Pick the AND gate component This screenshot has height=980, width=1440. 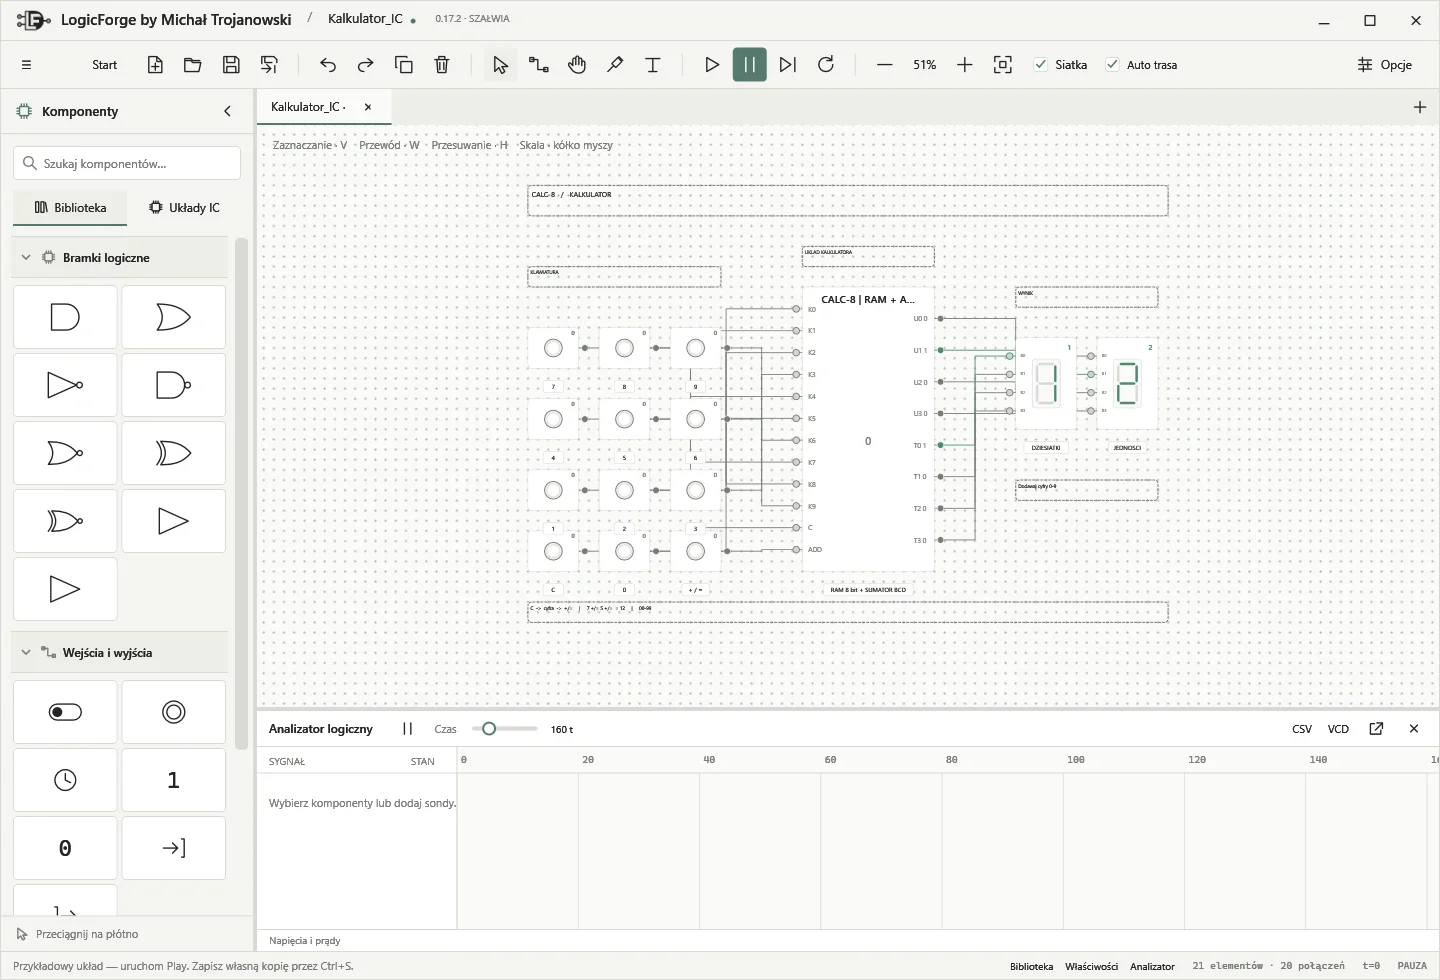[x=65, y=317]
